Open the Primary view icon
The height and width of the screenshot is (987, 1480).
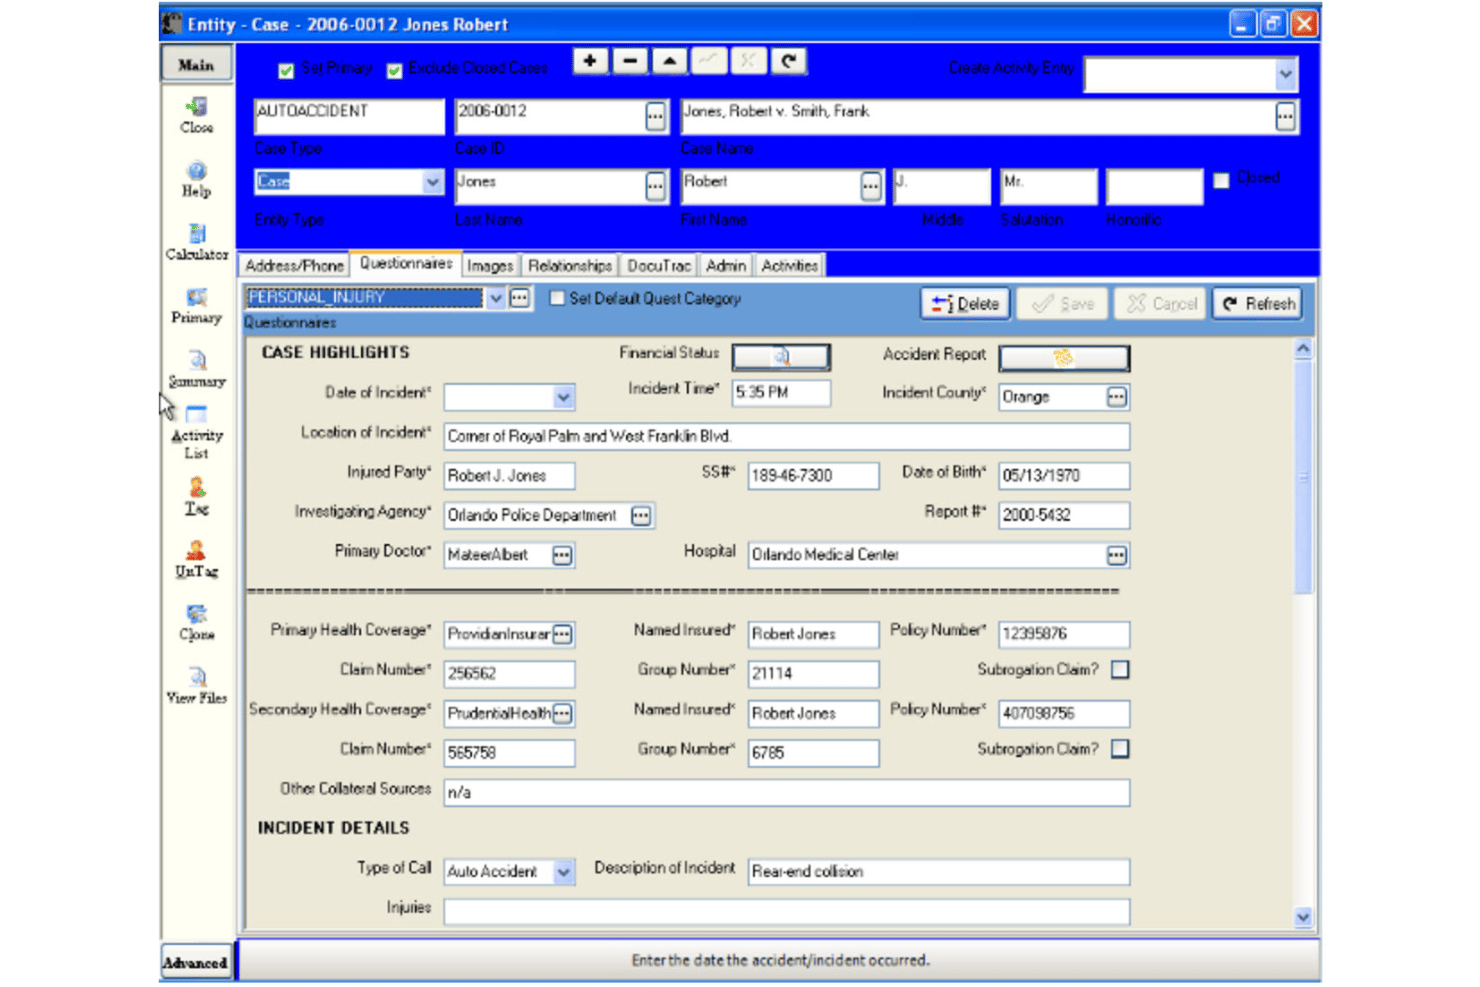196,306
